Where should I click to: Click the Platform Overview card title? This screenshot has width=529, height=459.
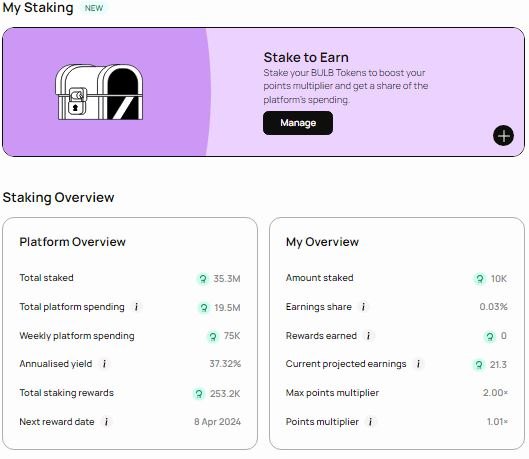(72, 242)
